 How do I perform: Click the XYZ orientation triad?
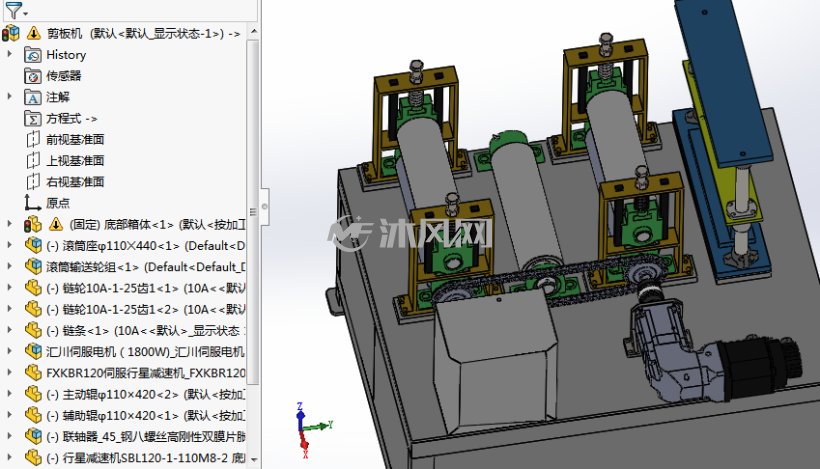pos(312,430)
